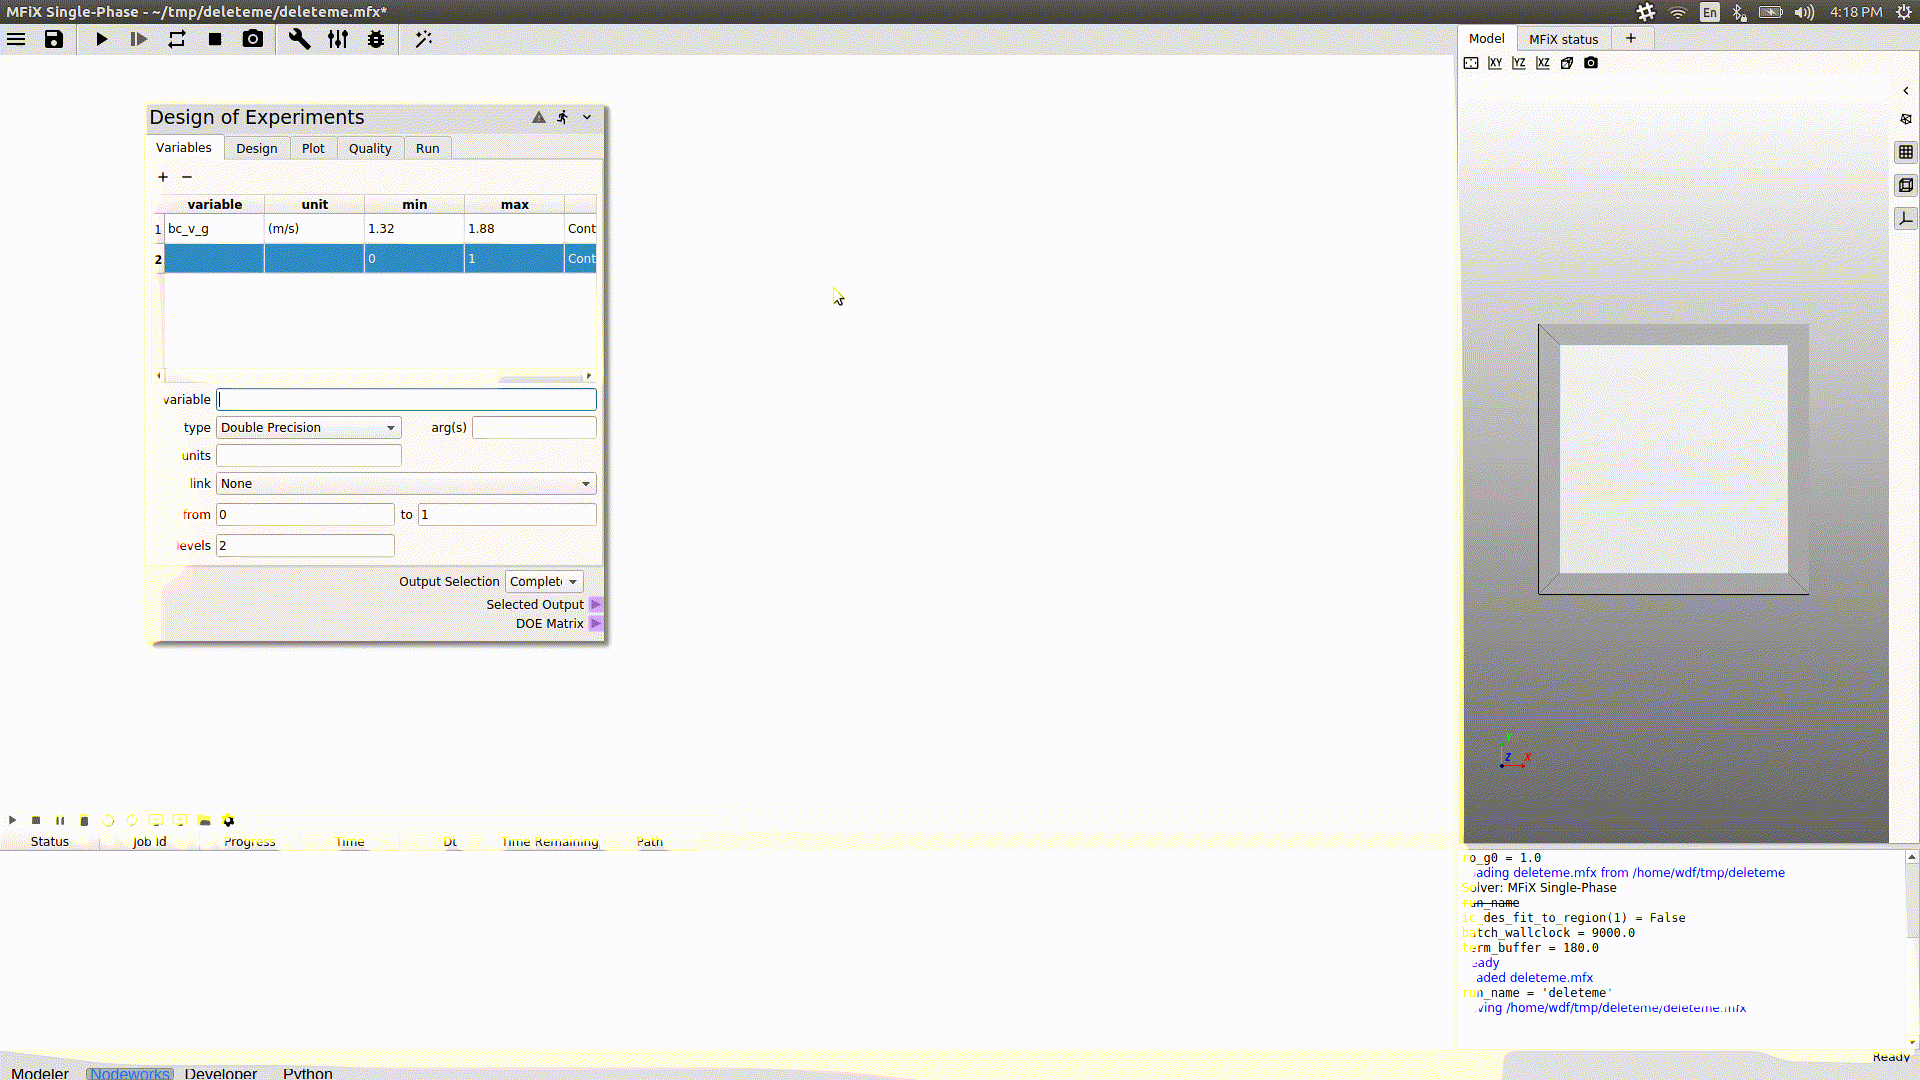Click the bug debug icon
This screenshot has height=1080, width=1920.
376,39
